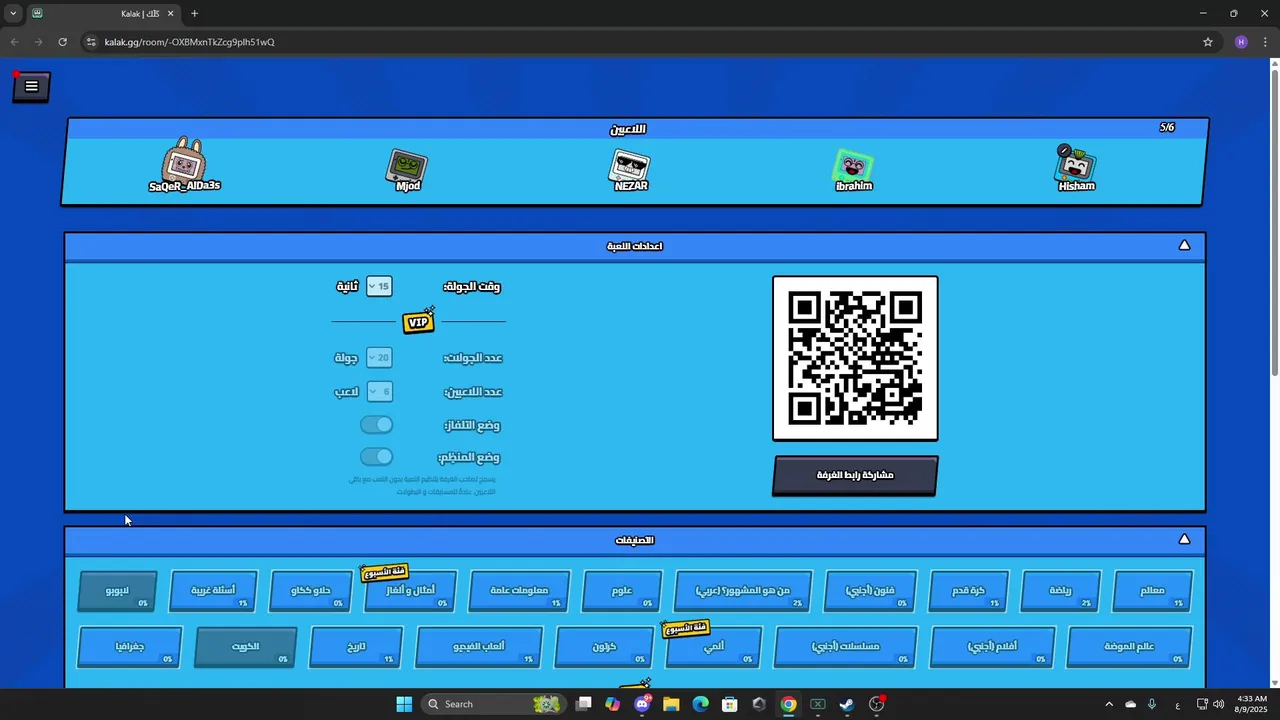This screenshot has height=720, width=1280.
Task: Click the VIP badge icon
Action: (x=419, y=321)
